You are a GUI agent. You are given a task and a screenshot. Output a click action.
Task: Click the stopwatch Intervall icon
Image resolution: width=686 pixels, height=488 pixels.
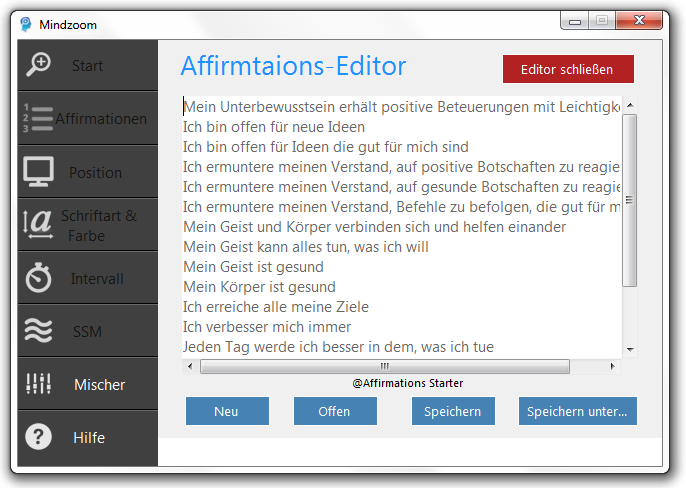(38, 277)
